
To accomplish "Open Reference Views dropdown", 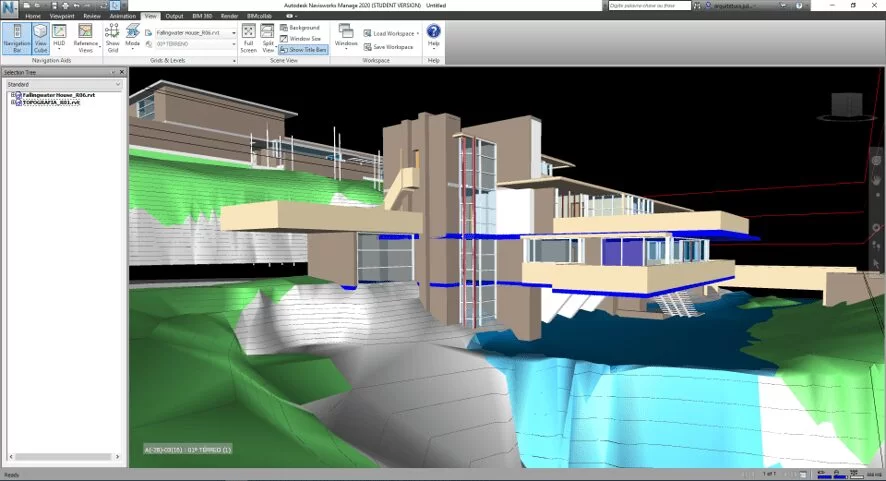I will click(x=85, y=38).
